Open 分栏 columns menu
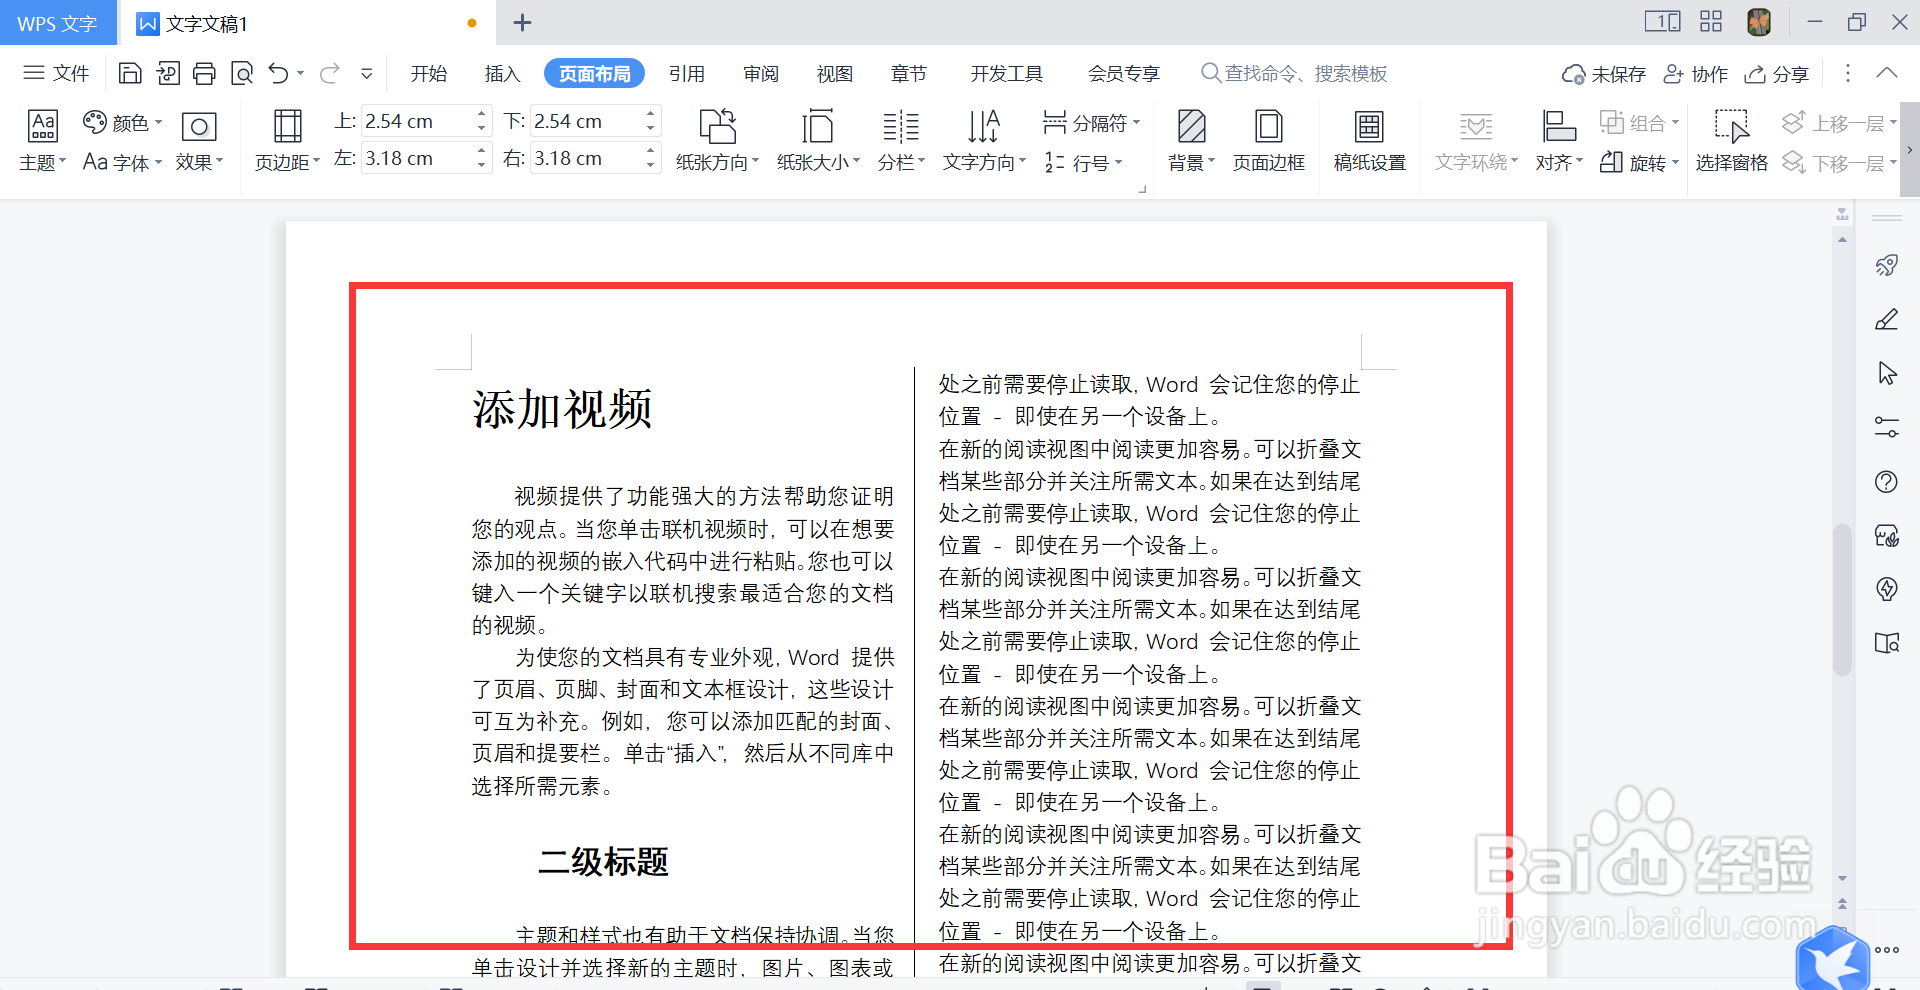Image resolution: width=1920 pixels, height=990 pixels. point(901,141)
